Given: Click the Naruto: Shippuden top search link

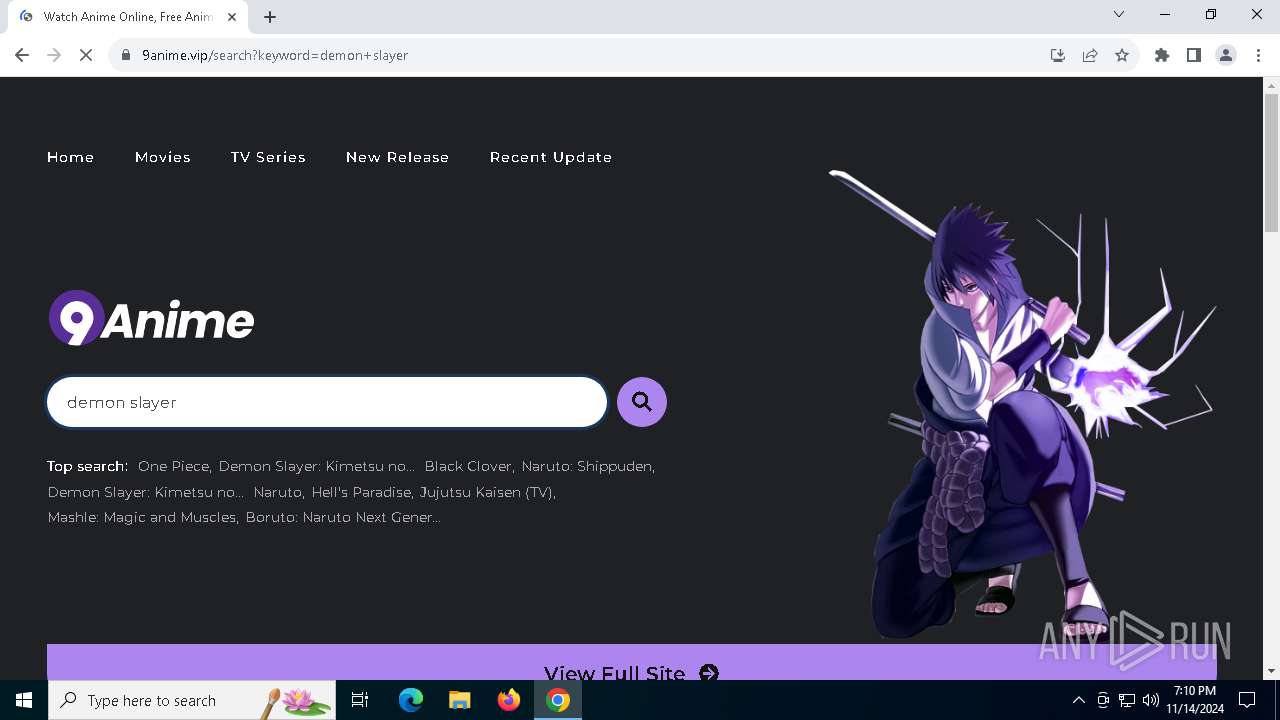Looking at the screenshot, I should [x=587, y=466].
